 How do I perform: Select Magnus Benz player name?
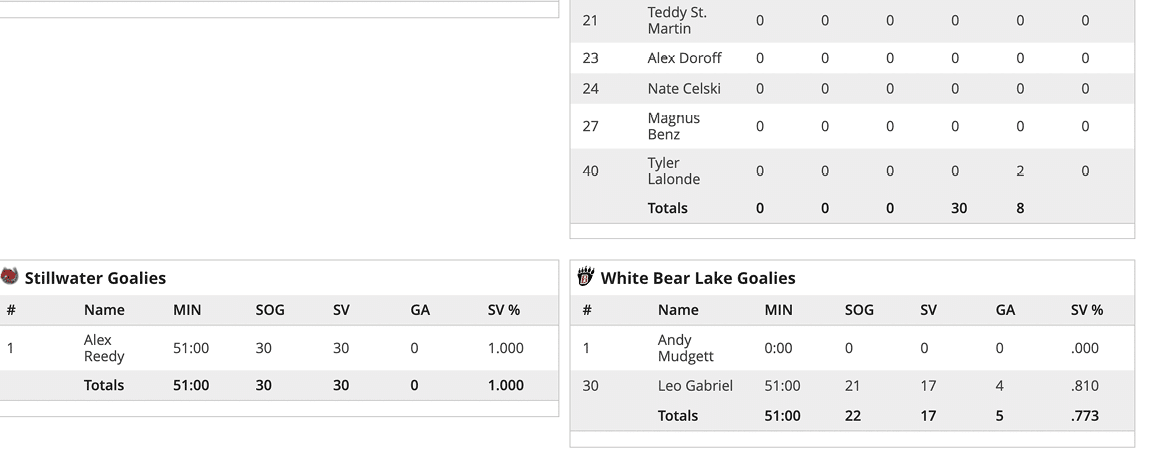673,126
